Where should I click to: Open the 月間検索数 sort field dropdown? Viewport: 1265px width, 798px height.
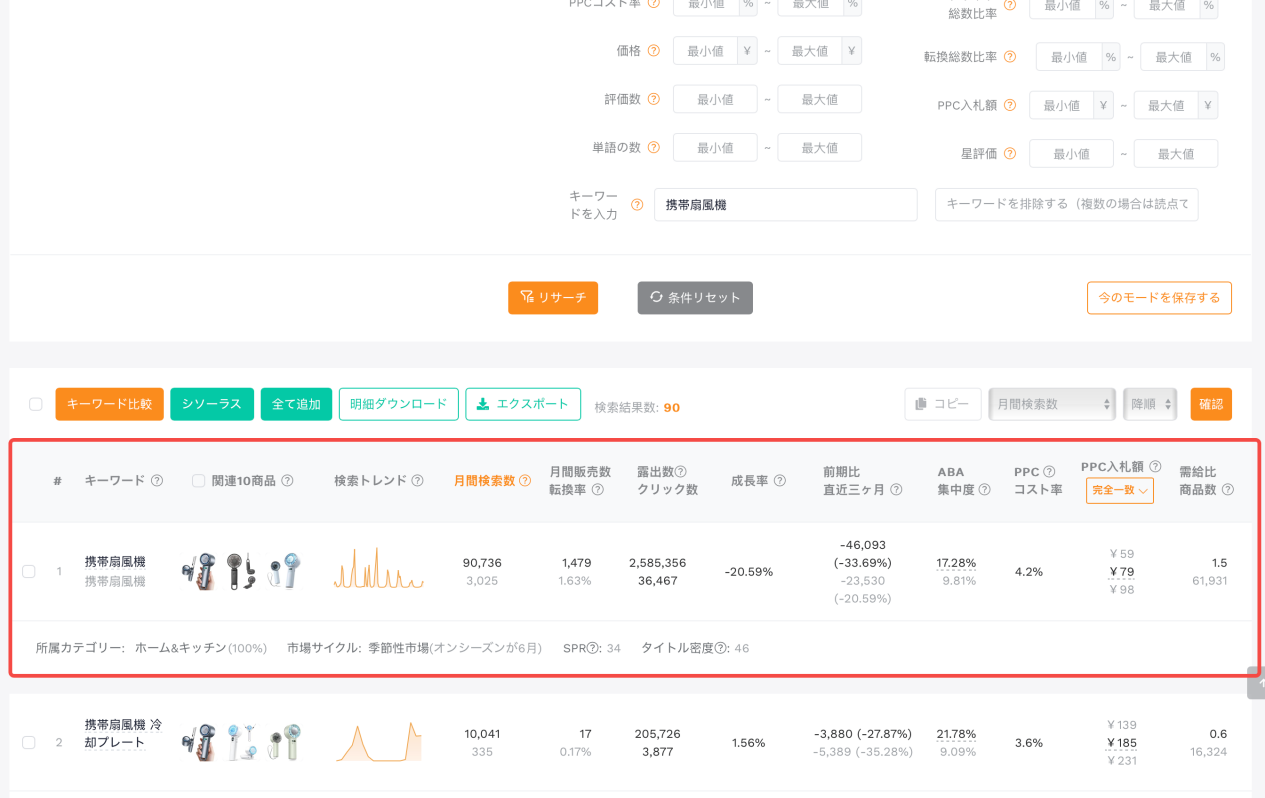[x=1051, y=404]
